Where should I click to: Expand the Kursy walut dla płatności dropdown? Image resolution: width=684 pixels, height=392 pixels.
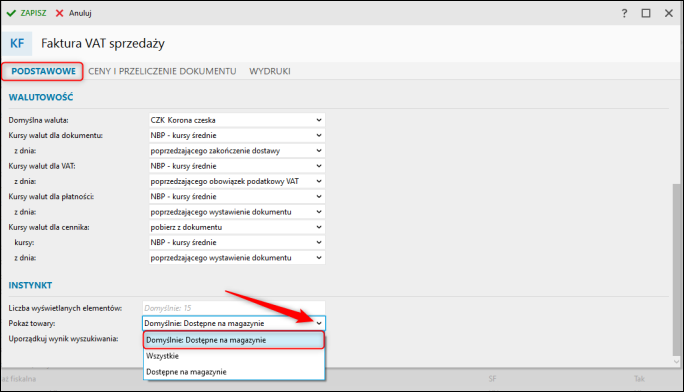click(x=237, y=196)
